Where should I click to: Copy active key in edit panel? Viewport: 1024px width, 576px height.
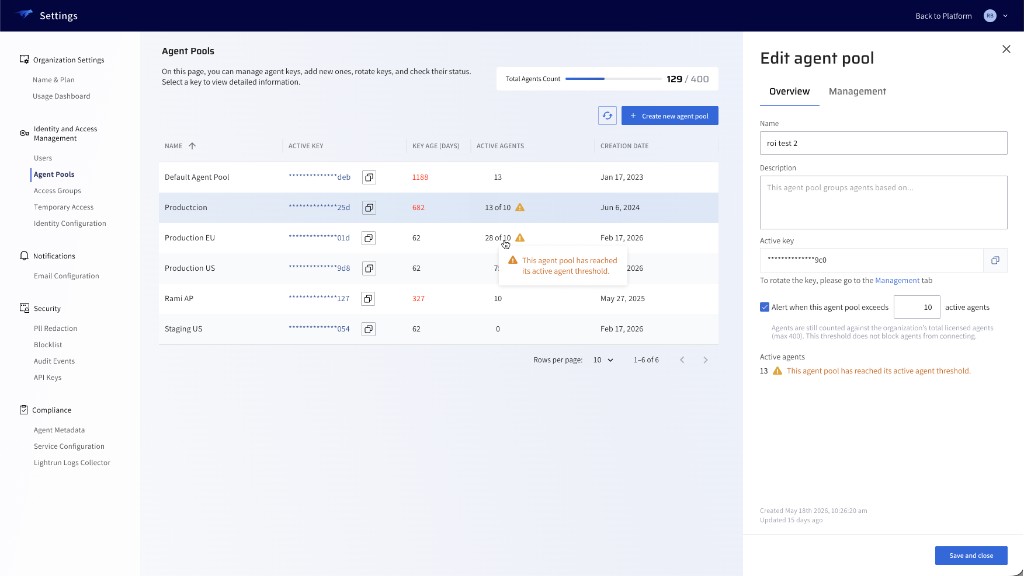pos(995,260)
